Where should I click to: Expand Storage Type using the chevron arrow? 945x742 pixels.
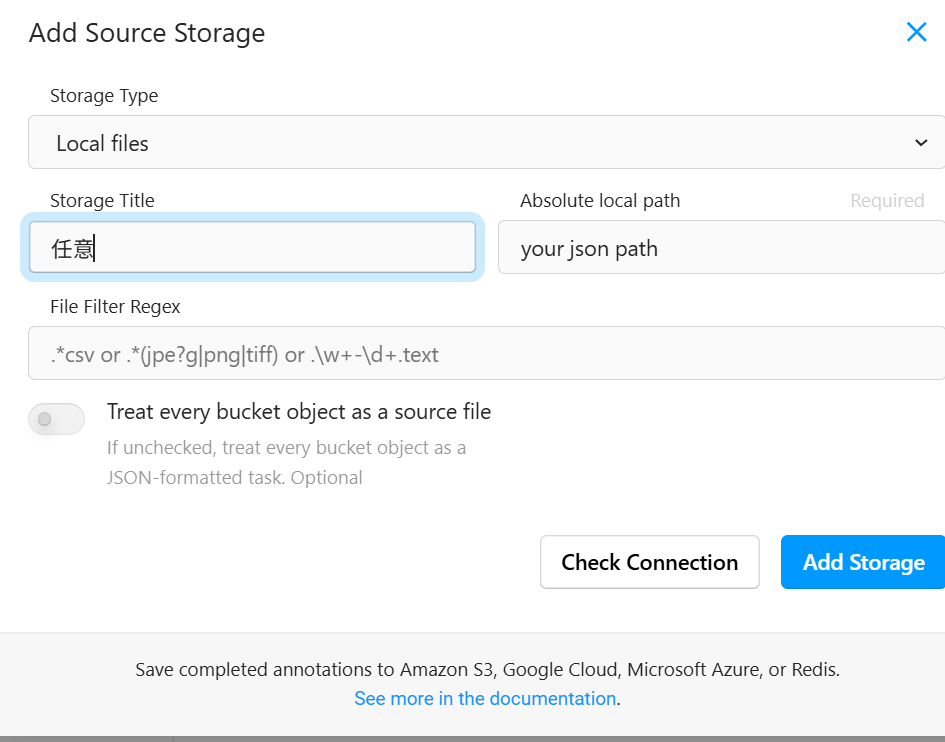(x=921, y=143)
